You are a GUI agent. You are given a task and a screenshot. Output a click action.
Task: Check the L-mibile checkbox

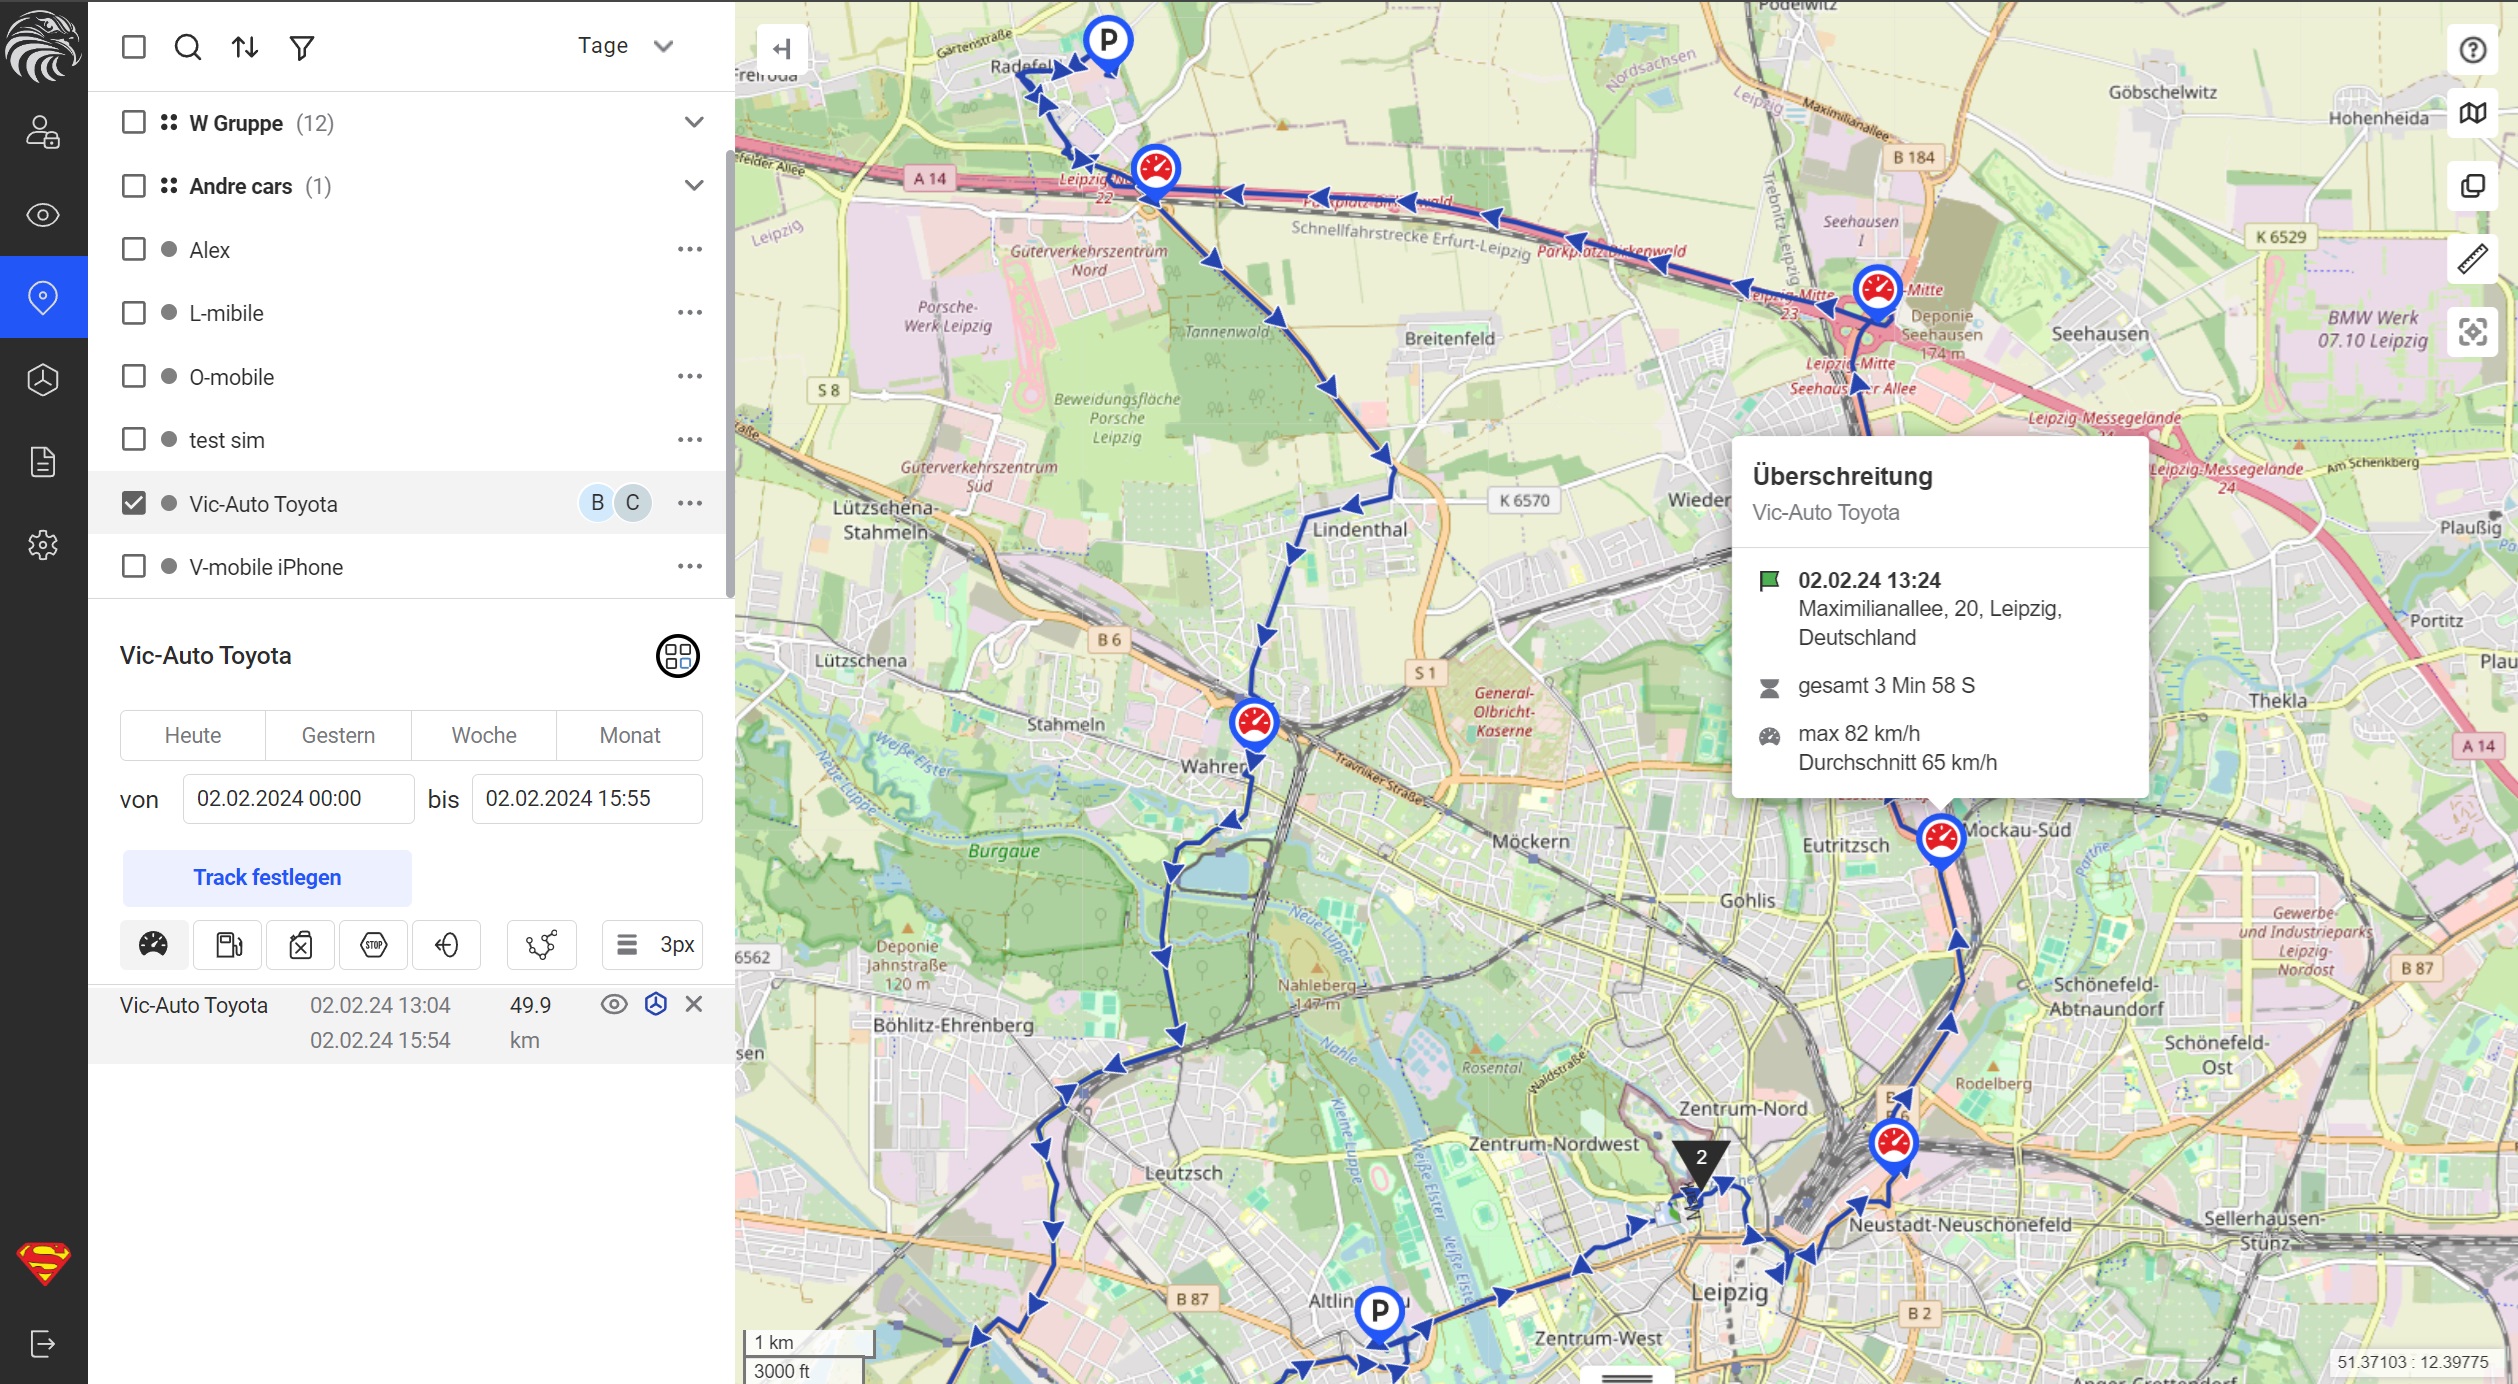click(x=133, y=313)
